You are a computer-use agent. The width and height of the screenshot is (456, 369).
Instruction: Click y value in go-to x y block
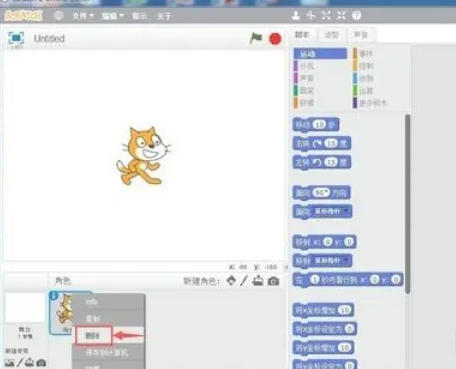349,242
